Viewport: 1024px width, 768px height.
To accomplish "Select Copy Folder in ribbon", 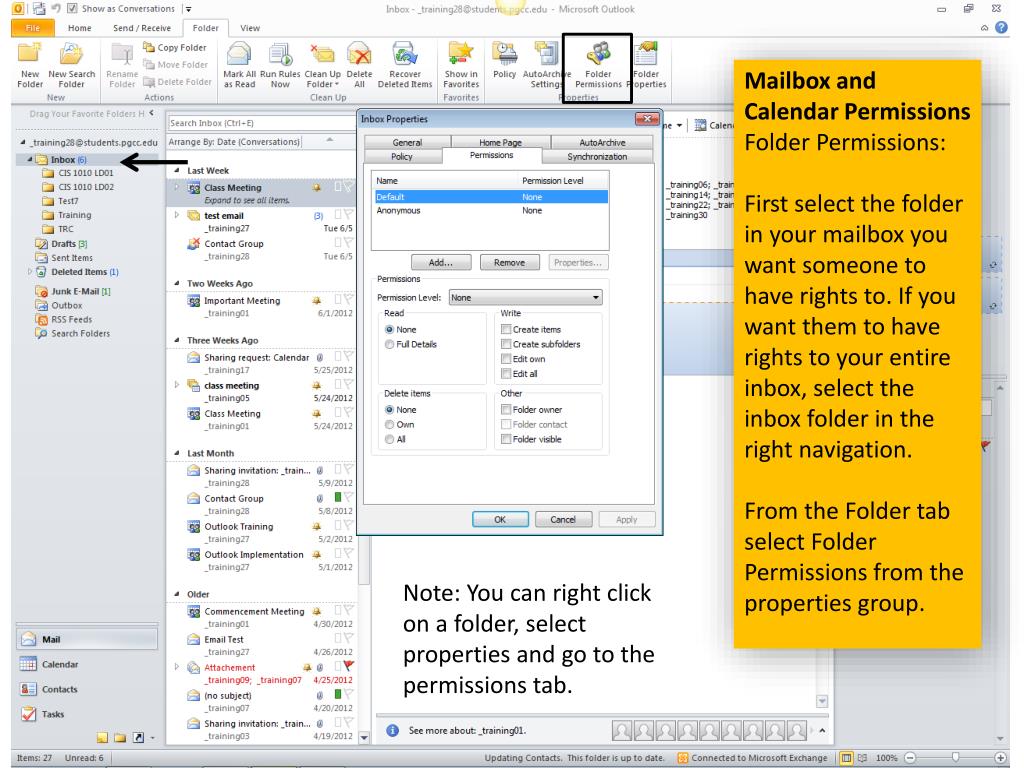I will coord(175,48).
